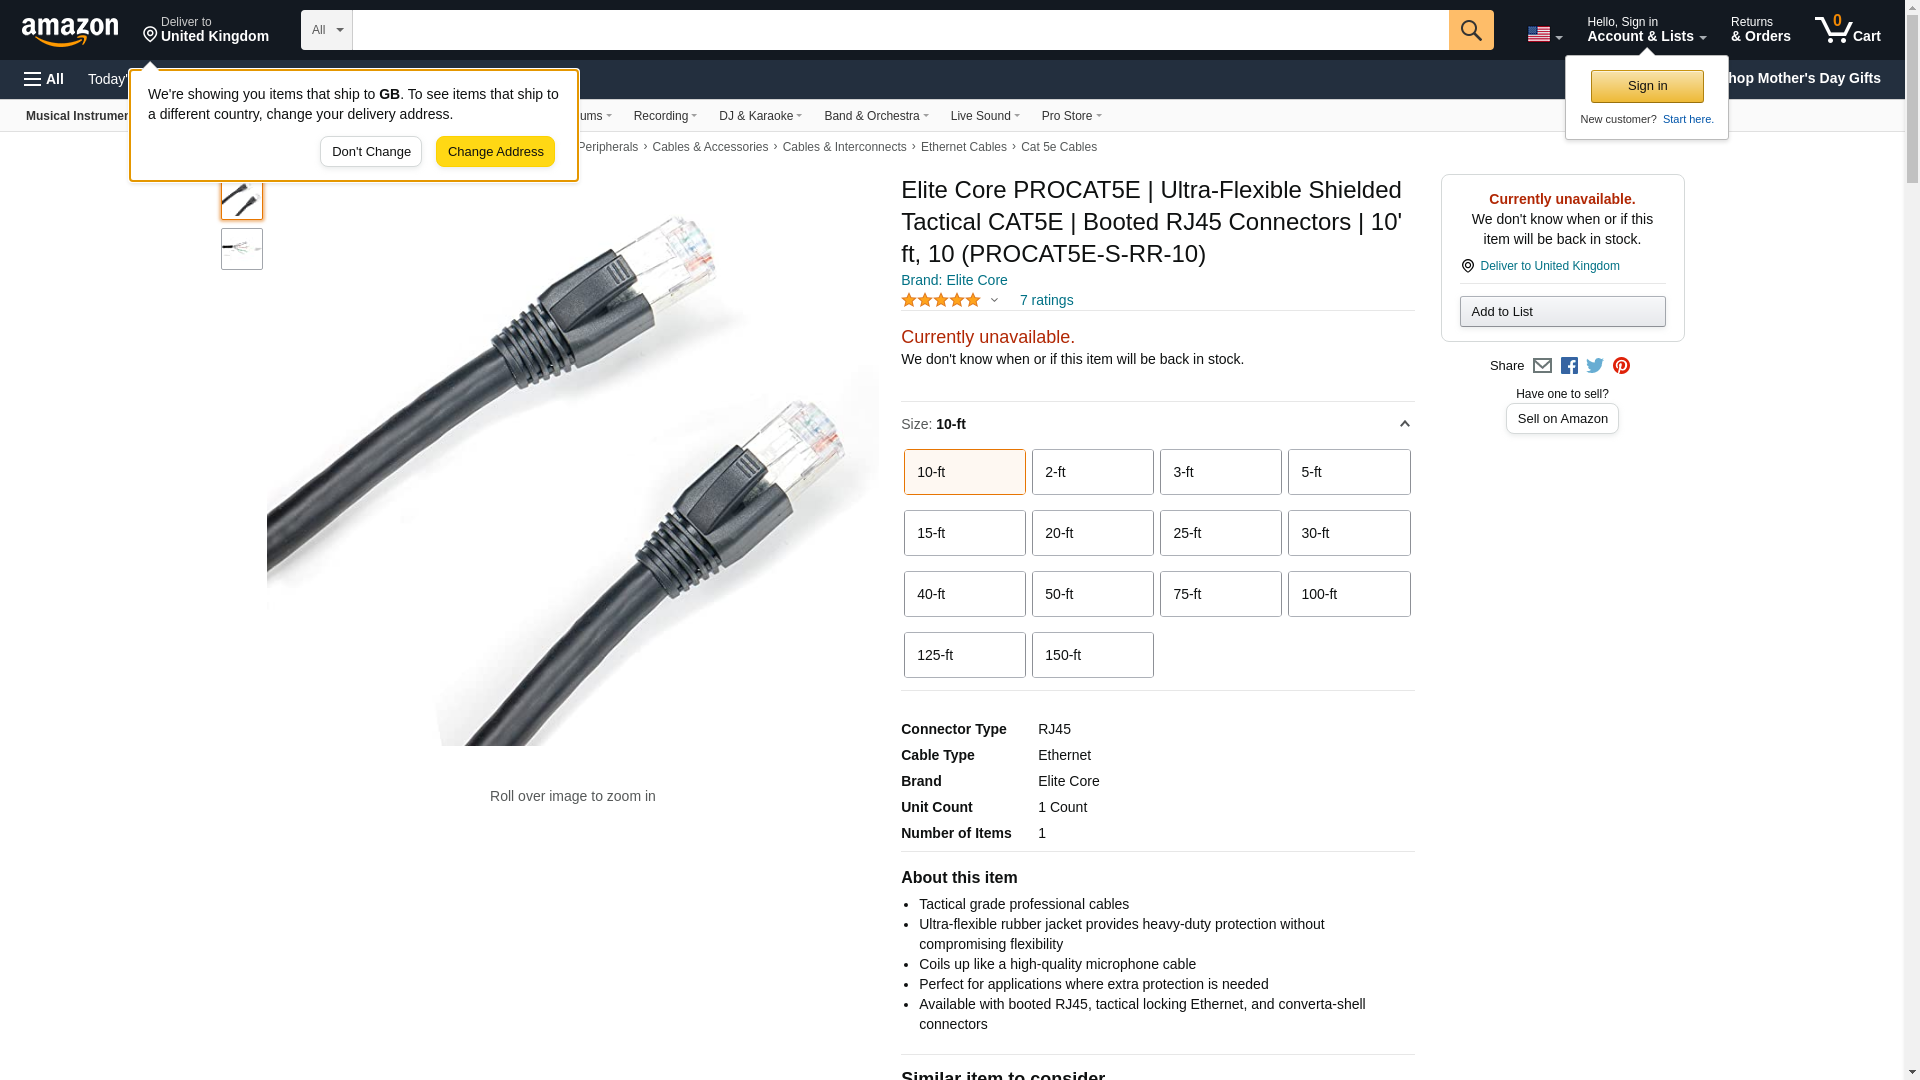Open the country flag language selector
Screen dimensions: 1920x1080
[x=1544, y=34]
